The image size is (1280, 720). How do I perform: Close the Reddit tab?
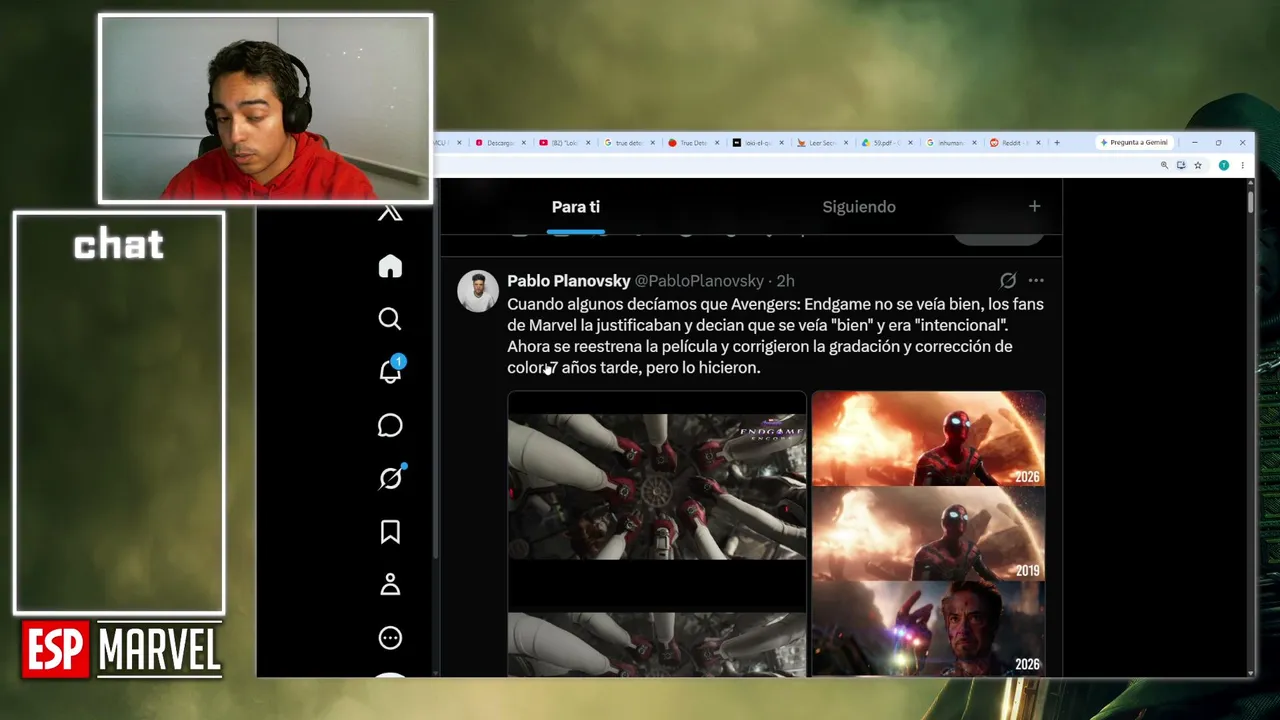(x=1039, y=143)
